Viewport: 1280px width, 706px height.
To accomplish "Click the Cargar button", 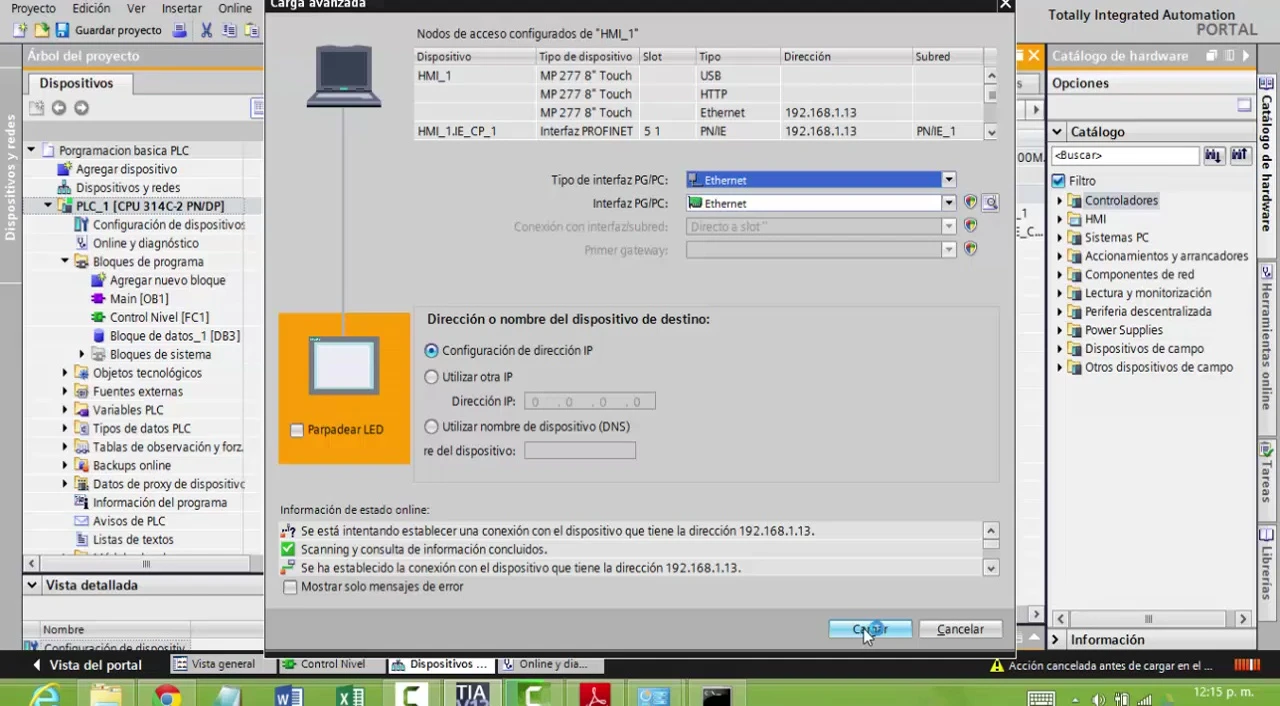I will point(870,629).
